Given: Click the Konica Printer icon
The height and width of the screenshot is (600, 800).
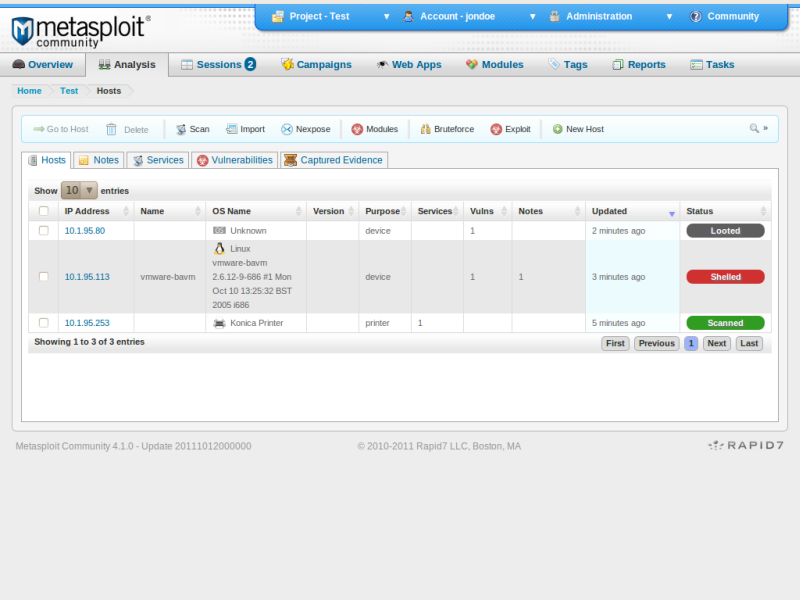Looking at the screenshot, I should pyautogui.click(x=219, y=323).
